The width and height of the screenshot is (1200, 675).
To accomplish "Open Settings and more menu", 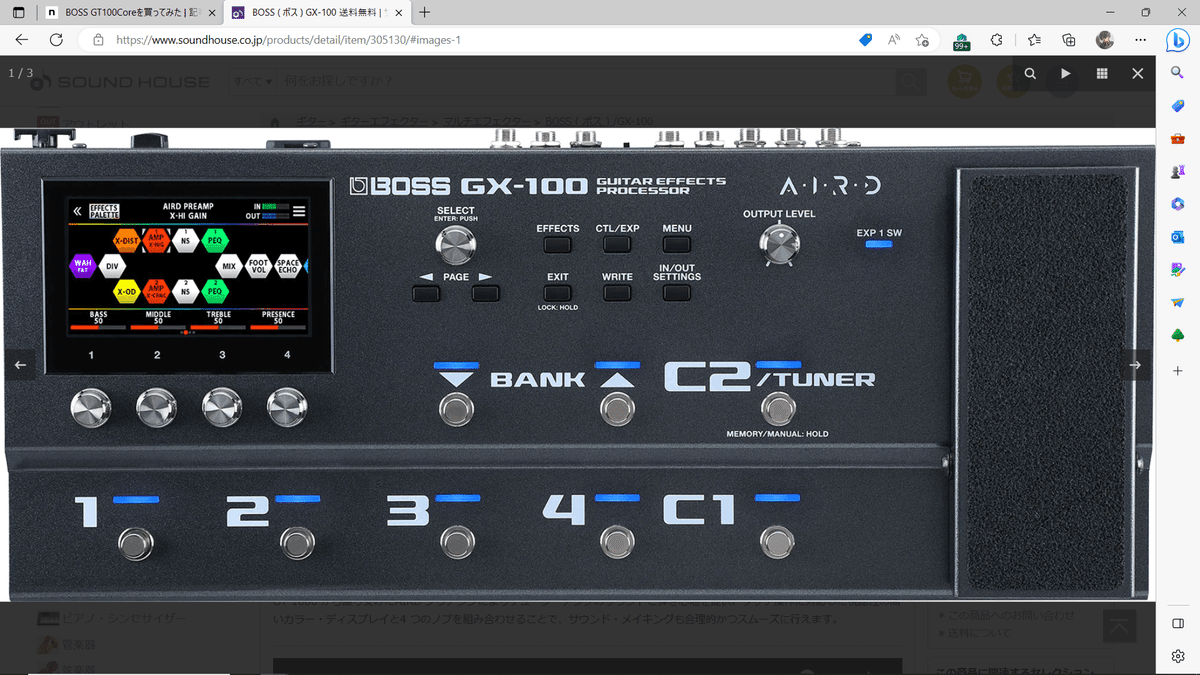I will pyautogui.click(x=1141, y=40).
